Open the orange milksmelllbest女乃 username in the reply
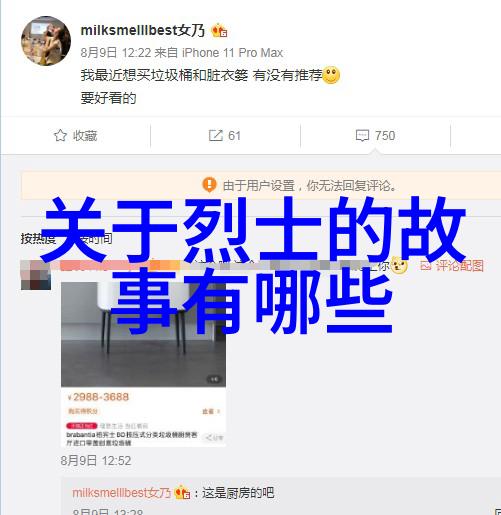The height and width of the screenshot is (515, 501). (122, 493)
